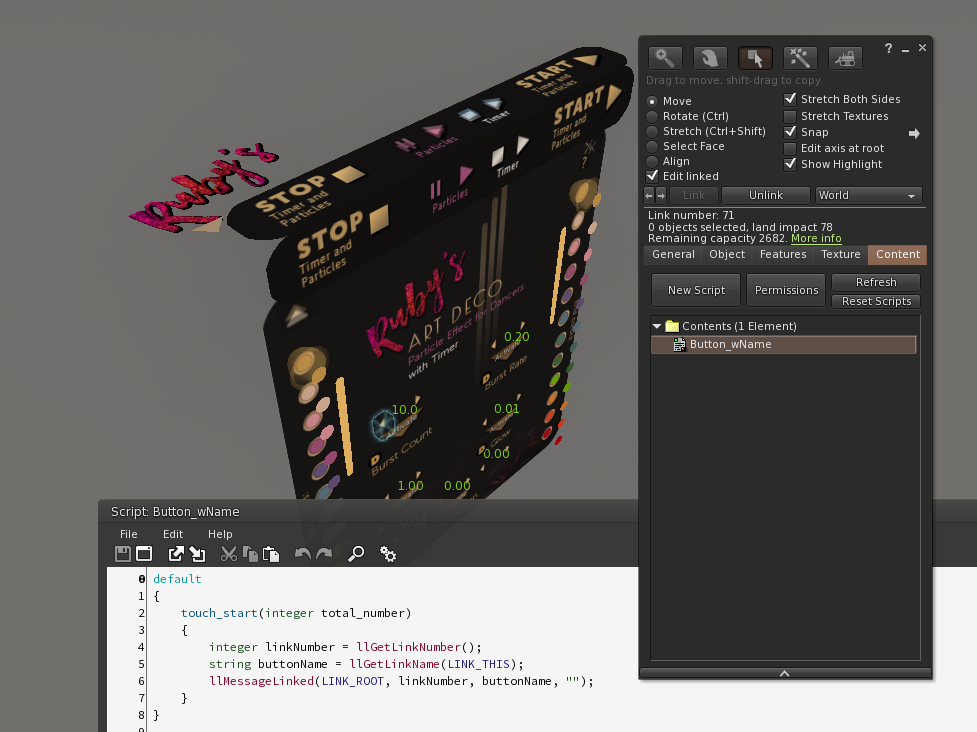977x732 pixels.
Task: Select the Rotate (Ctrl) radio button
Action: [653, 117]
